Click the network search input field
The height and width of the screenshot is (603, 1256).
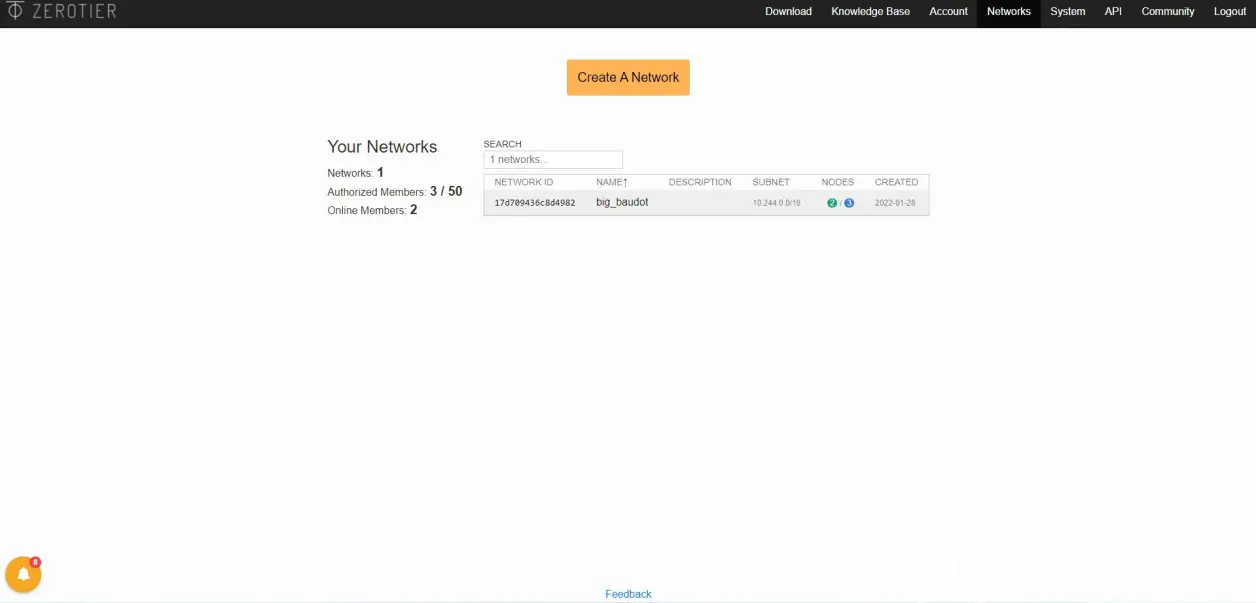pyautogui.click(x=553, y=160)
